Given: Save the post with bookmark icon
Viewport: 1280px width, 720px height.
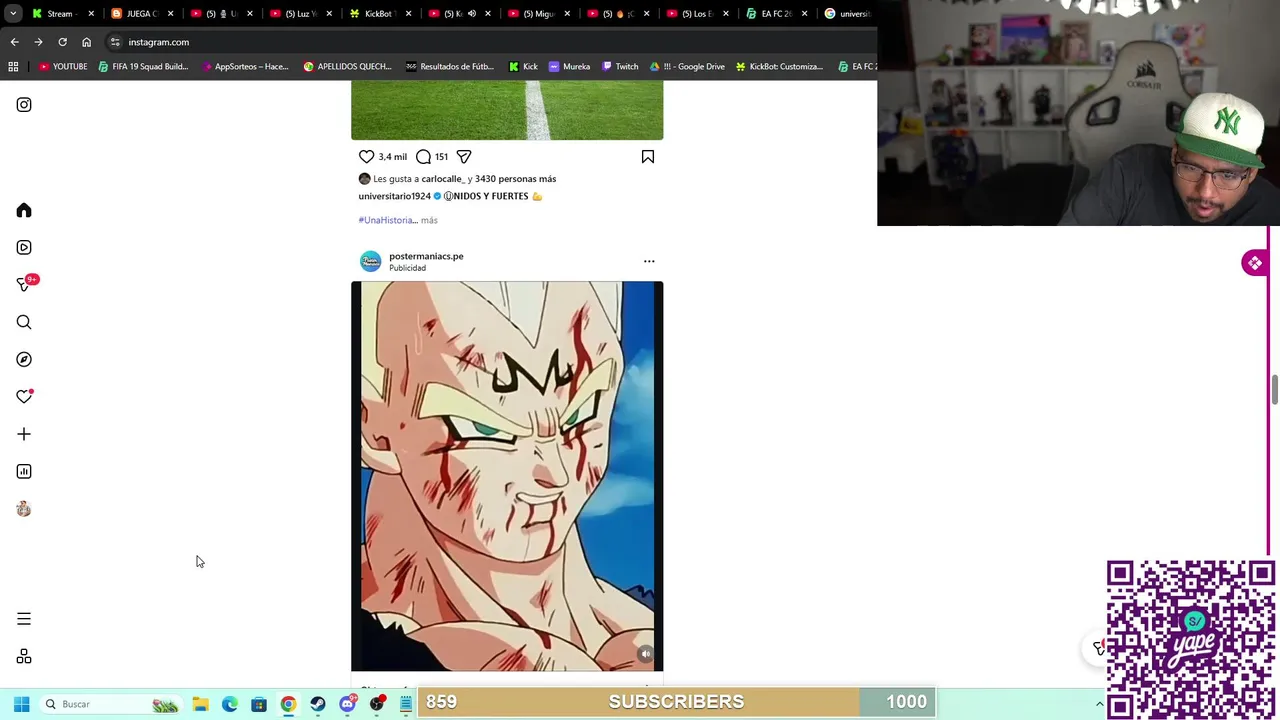Looking at the screenshot, I should point(648,157).
